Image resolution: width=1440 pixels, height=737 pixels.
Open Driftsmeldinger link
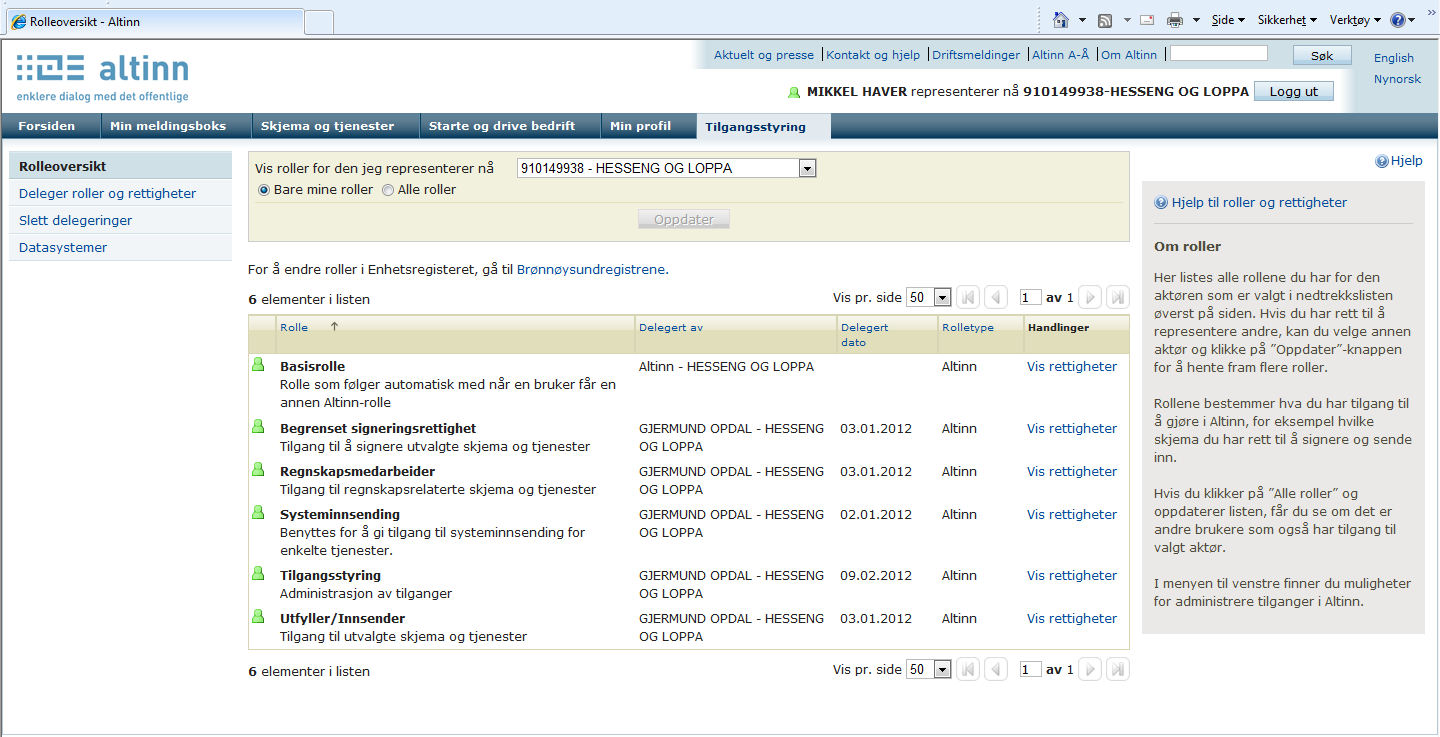point(976,55)
